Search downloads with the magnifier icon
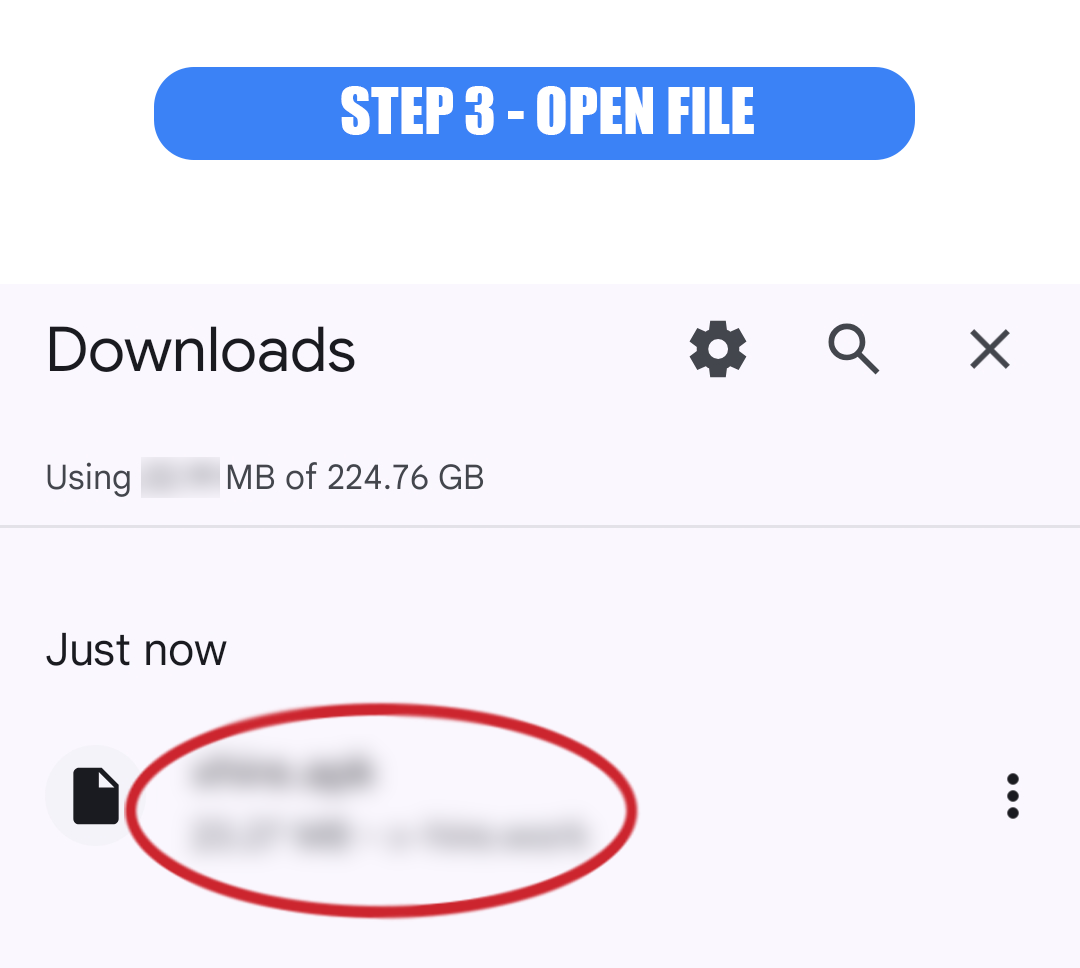1080x968 pixels. pyautogui.click(x=853, y=349)
